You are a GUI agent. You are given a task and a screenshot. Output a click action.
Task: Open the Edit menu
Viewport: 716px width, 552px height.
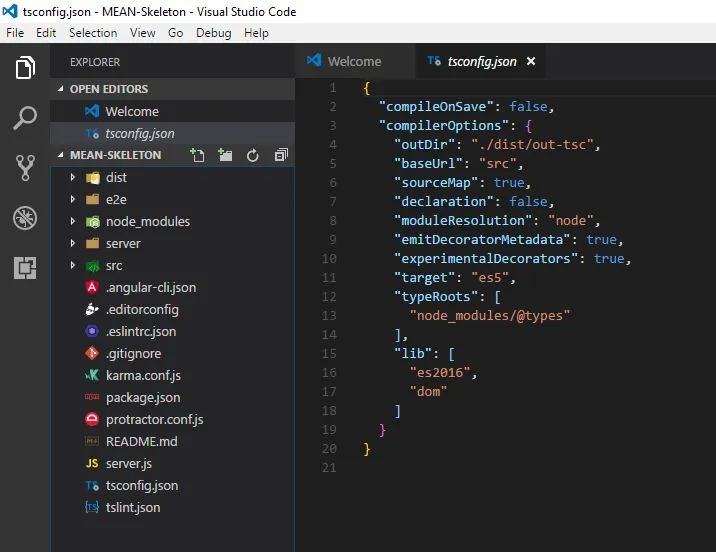(46, 33)
